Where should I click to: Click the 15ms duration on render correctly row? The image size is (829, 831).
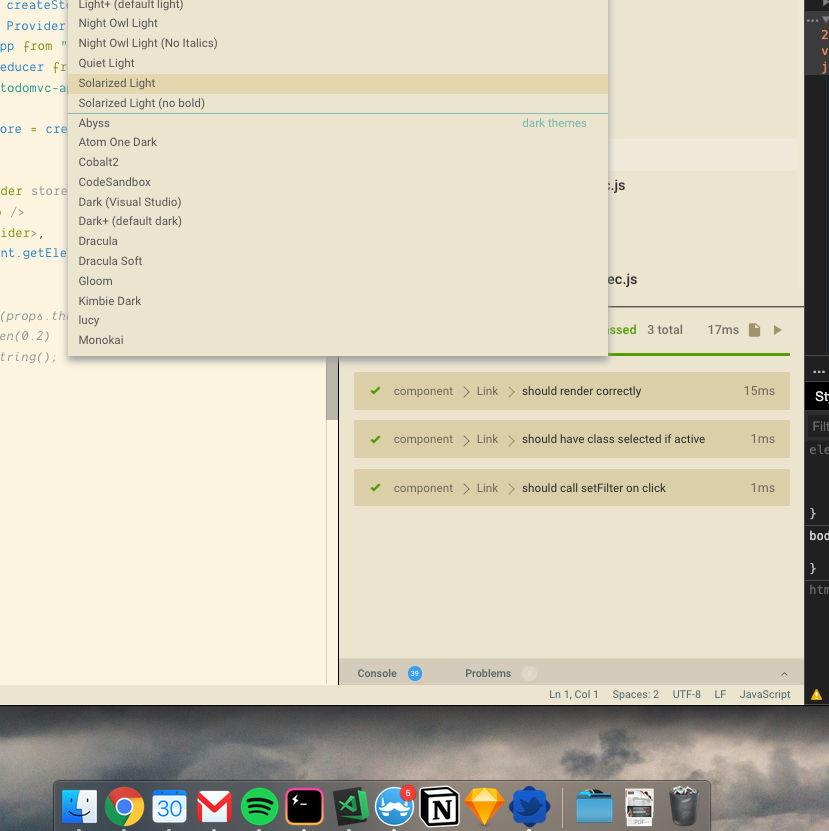pyautogui.click(x=759, y=391)
